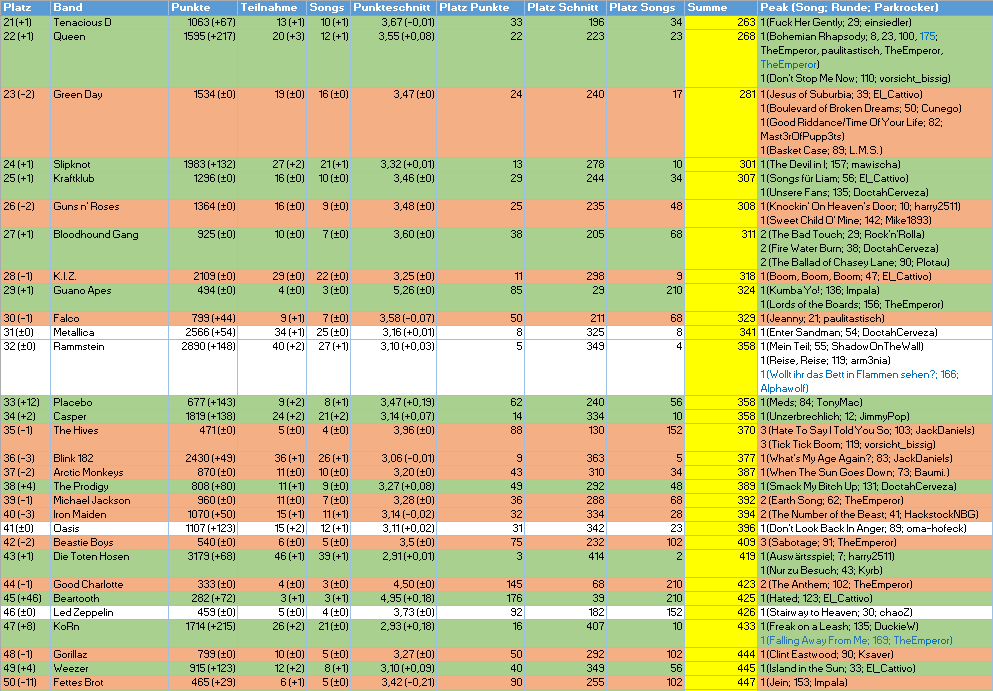Viewport: 993px width, 691px height.
Task: Click peak entry Smack My Bitch Up
Action: [858, 486]
